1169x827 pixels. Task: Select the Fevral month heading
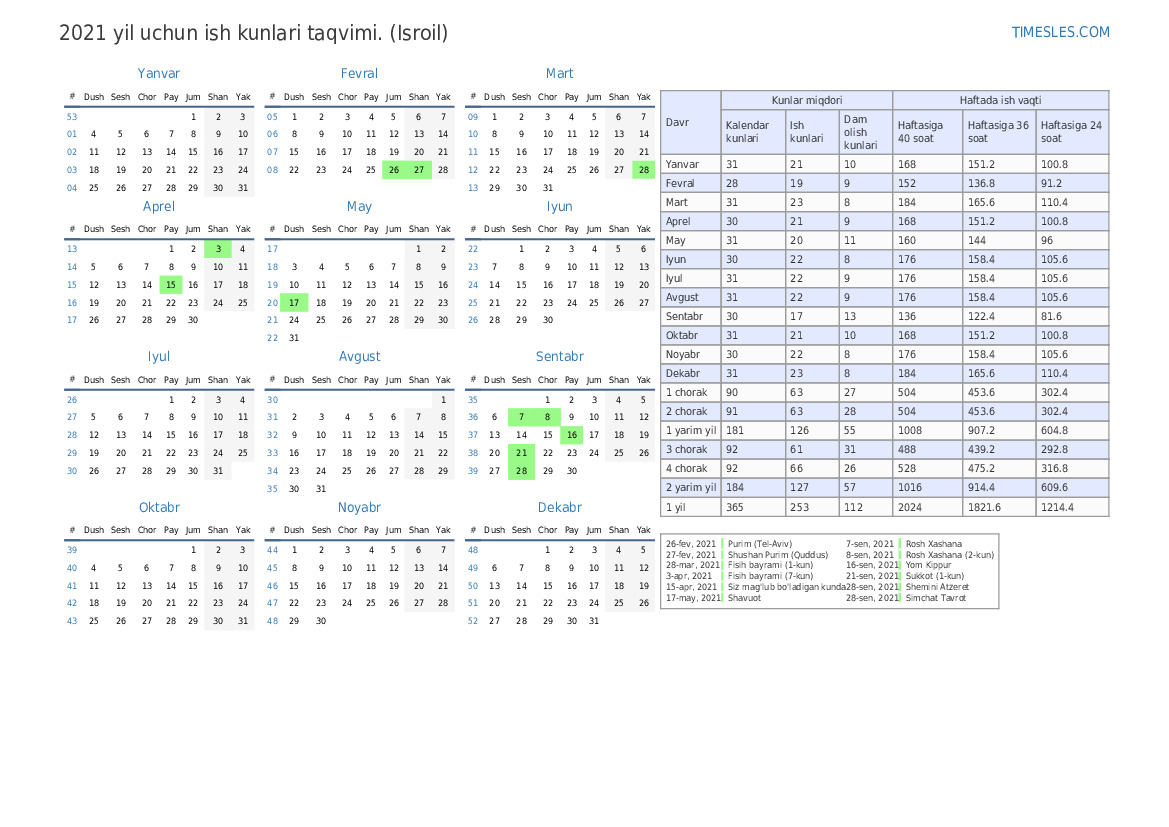click(359, 73)
